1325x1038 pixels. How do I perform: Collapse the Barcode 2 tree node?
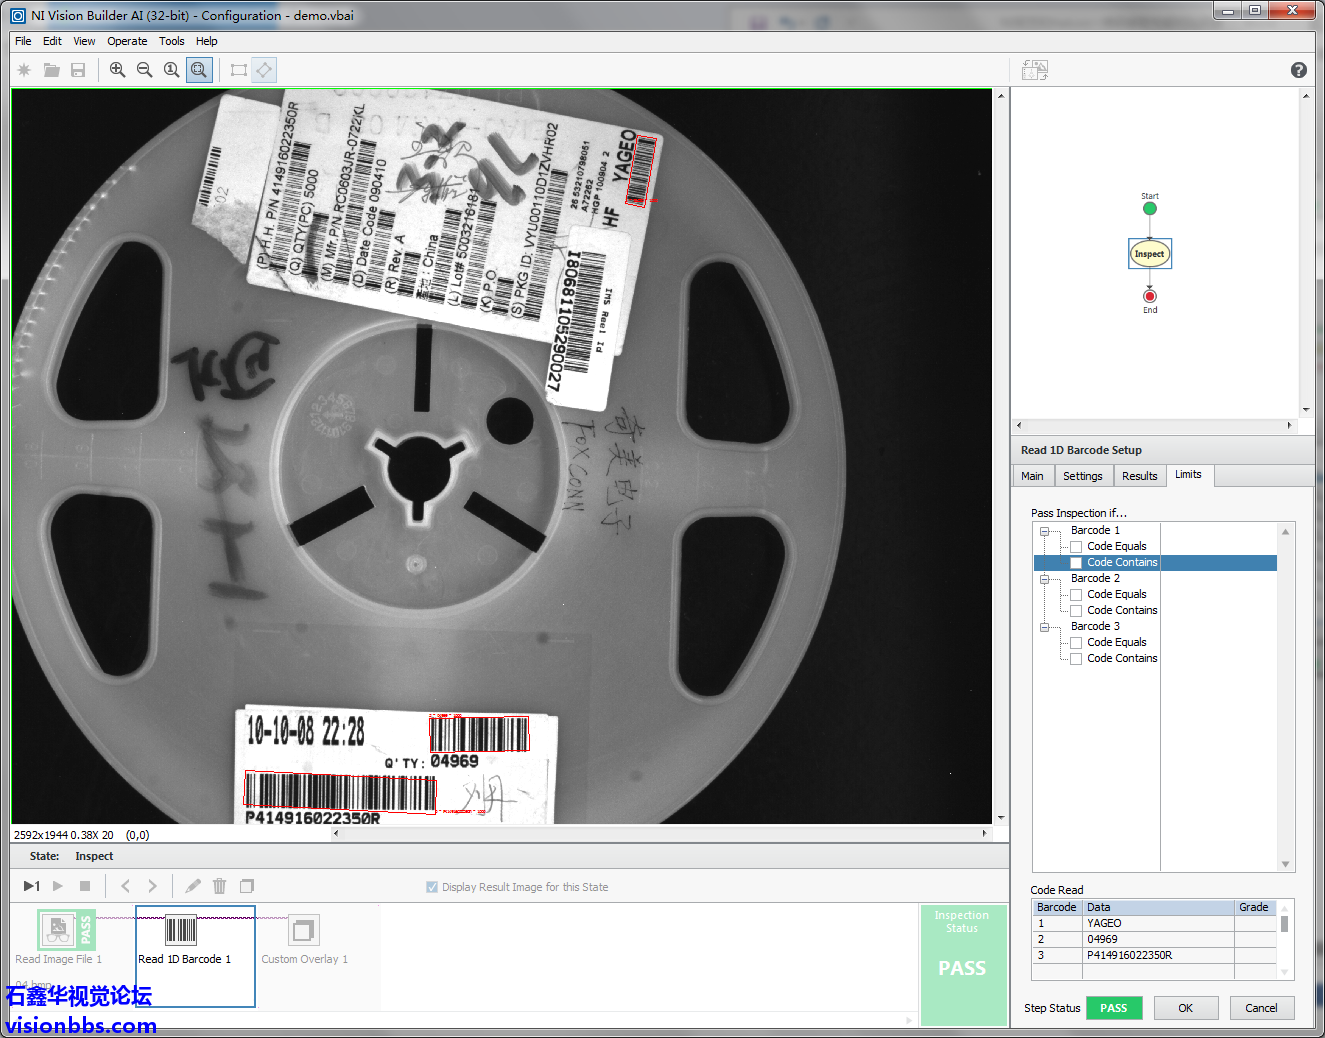(1044, 579)
